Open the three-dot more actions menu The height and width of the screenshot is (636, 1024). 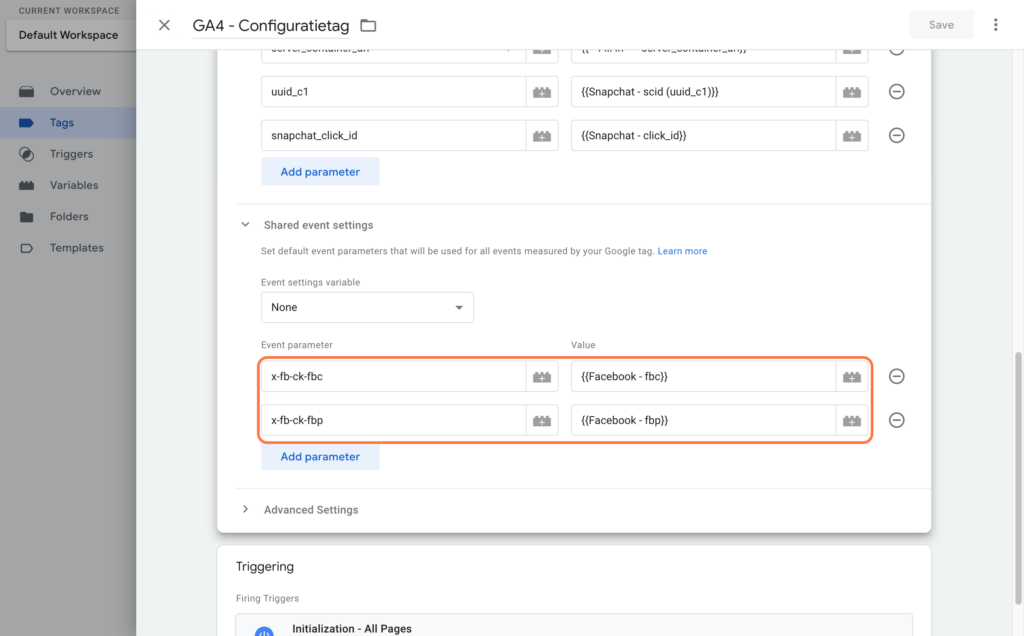click(995, 25)
